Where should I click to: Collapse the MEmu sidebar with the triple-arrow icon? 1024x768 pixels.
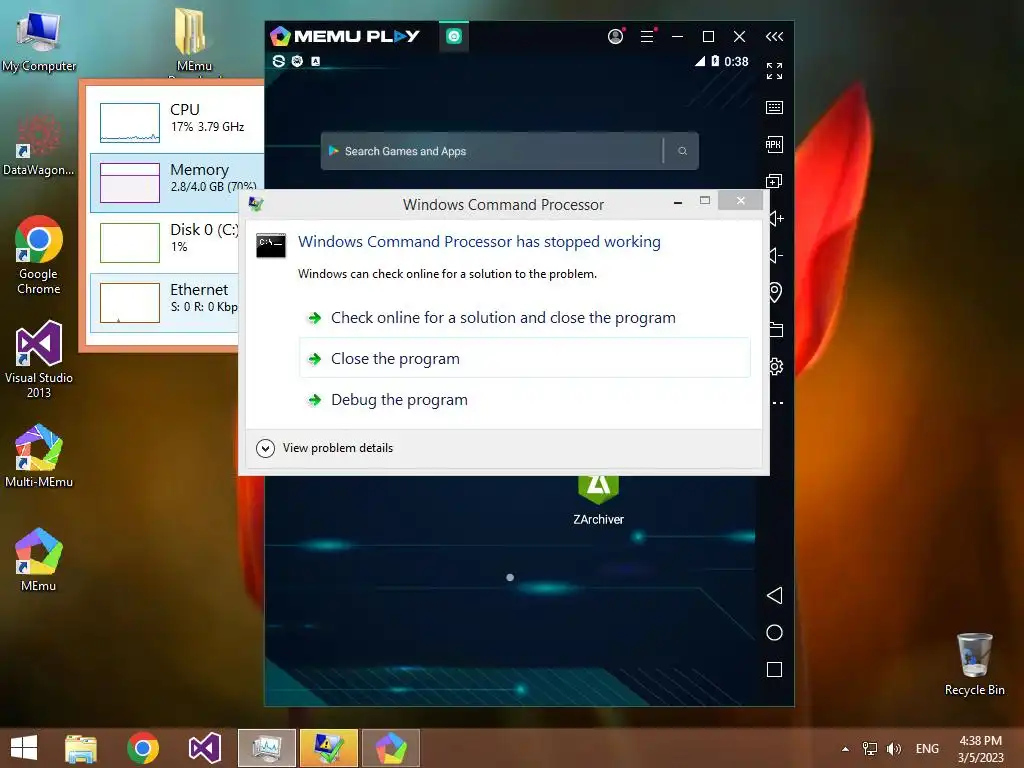(x=775, y=37)
